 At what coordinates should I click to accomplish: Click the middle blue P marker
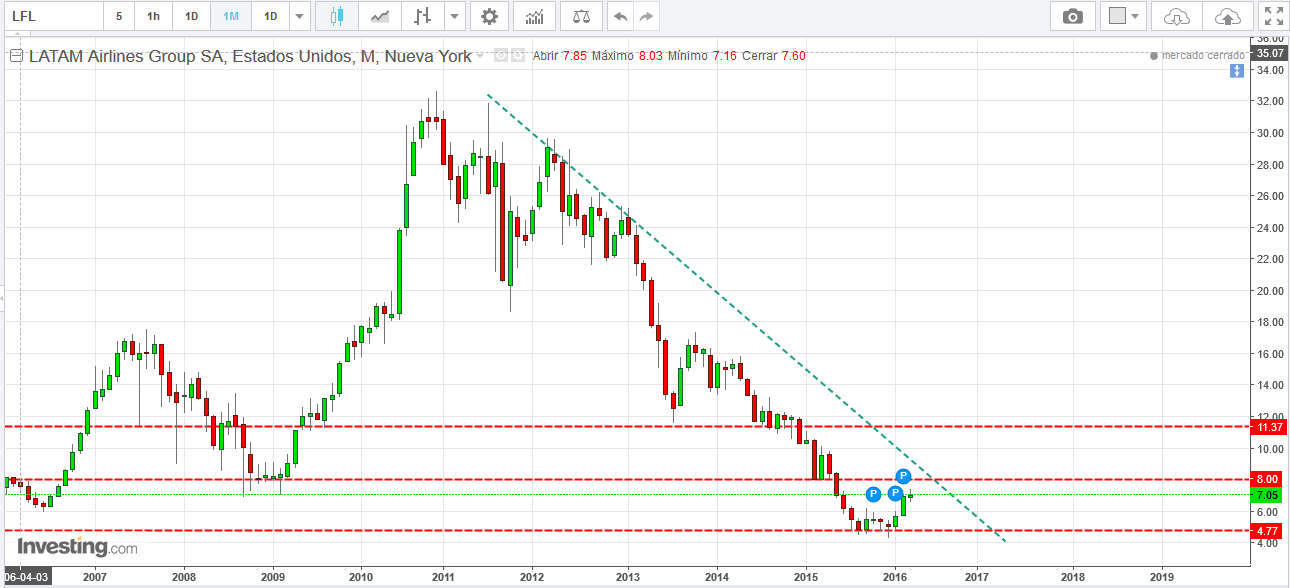(x=896, y=494)
